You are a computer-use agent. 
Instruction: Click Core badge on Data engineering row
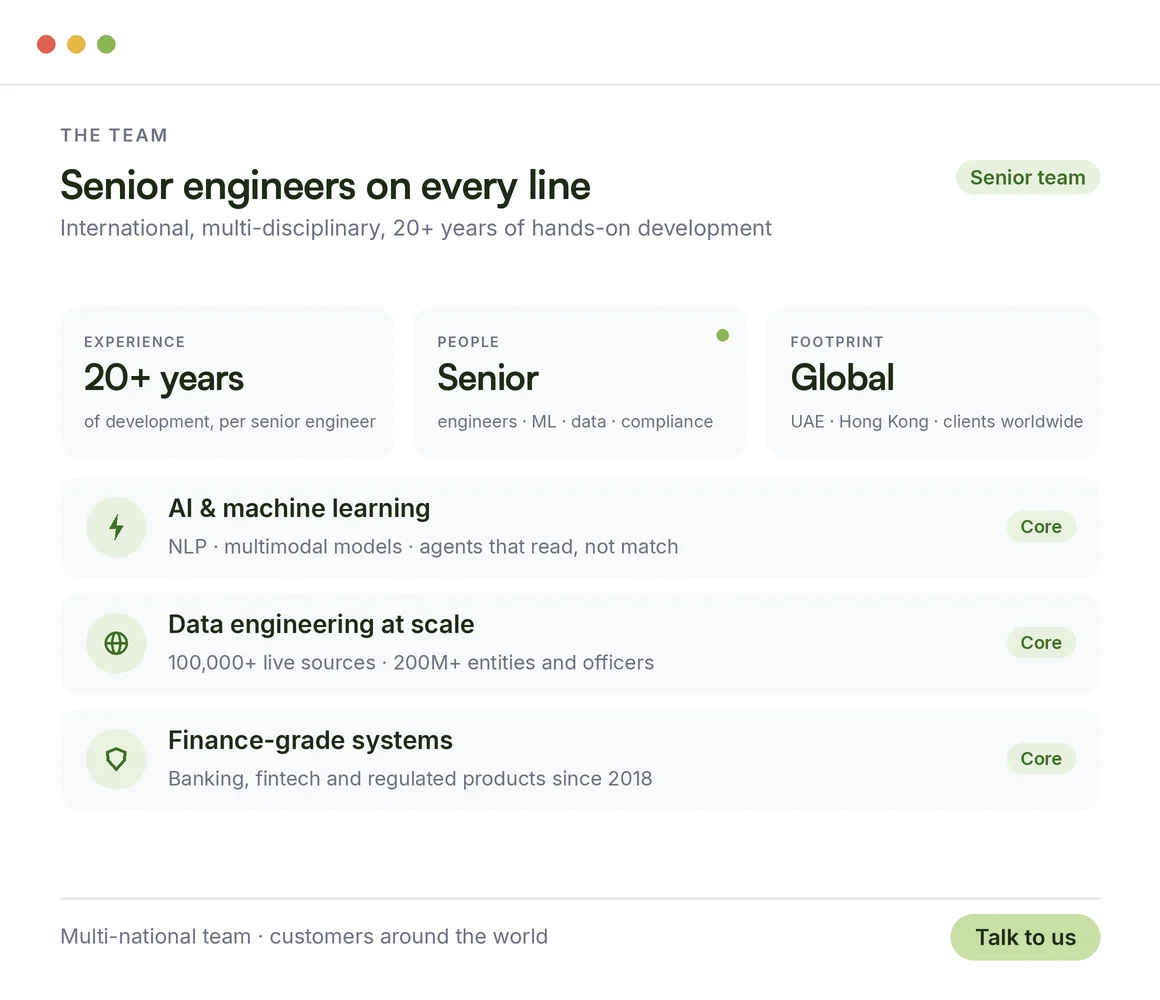point(1041,643)
